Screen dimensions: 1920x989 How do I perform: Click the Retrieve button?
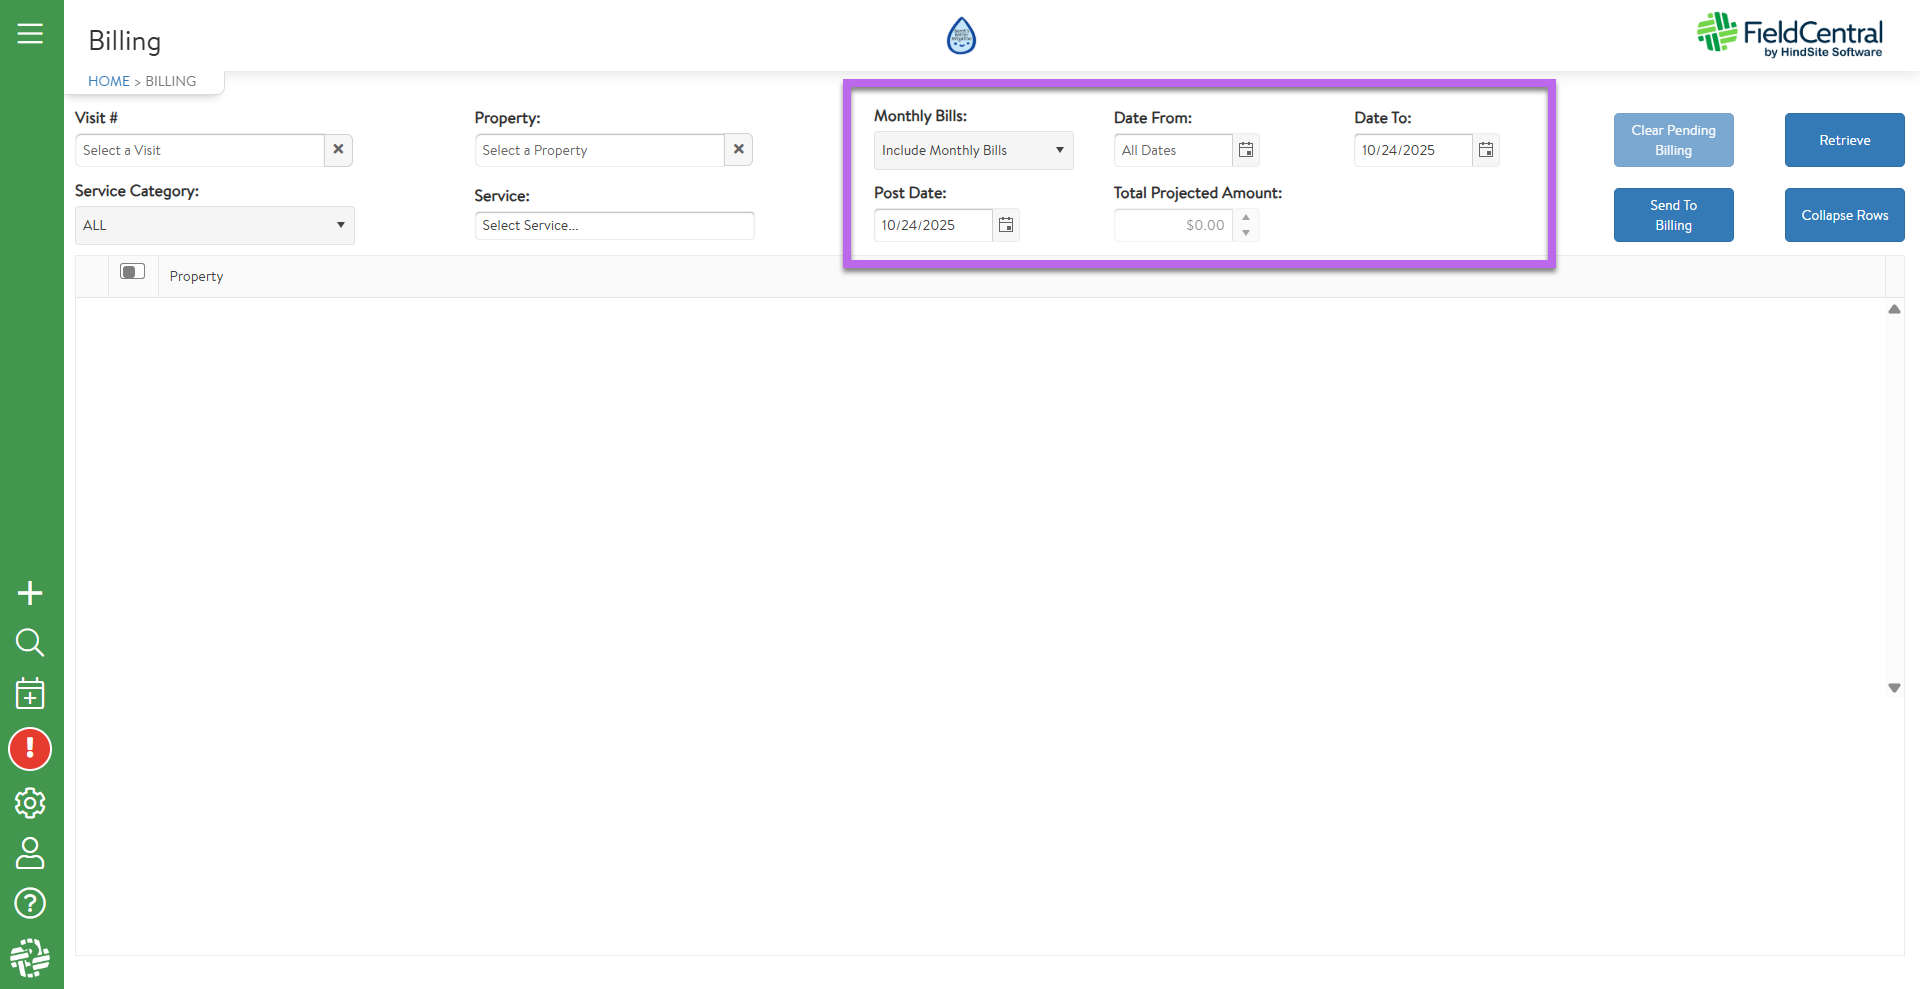(x=1844, y=140)
